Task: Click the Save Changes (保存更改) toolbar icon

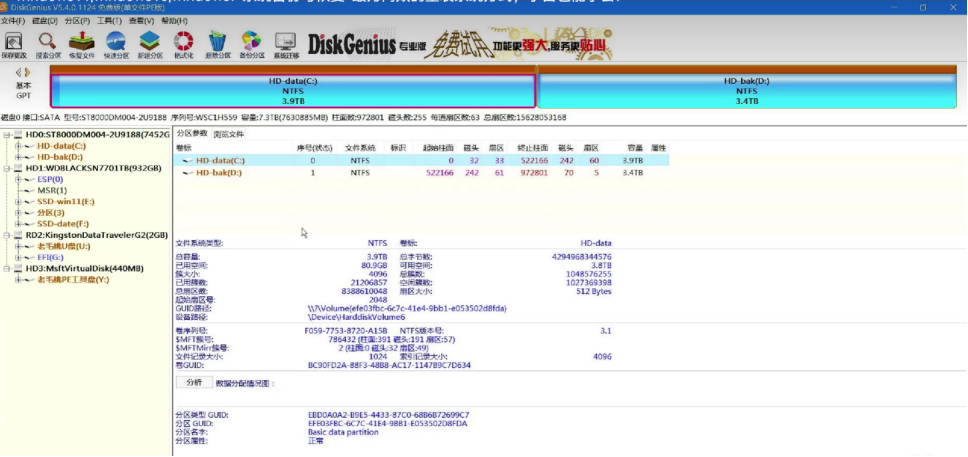Action: pos(14,41)
